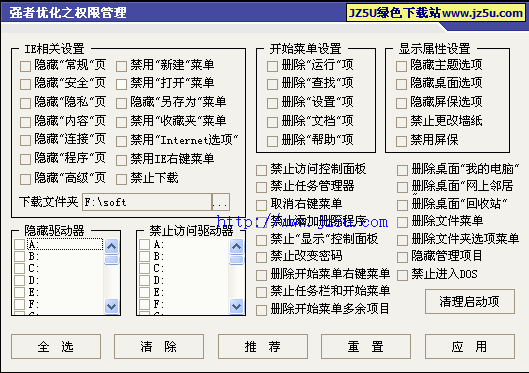This screenshot has height=373, width=529.
Task: Enable the 删除"查找"项 checkbox
Action: click(x=272, y=84)
